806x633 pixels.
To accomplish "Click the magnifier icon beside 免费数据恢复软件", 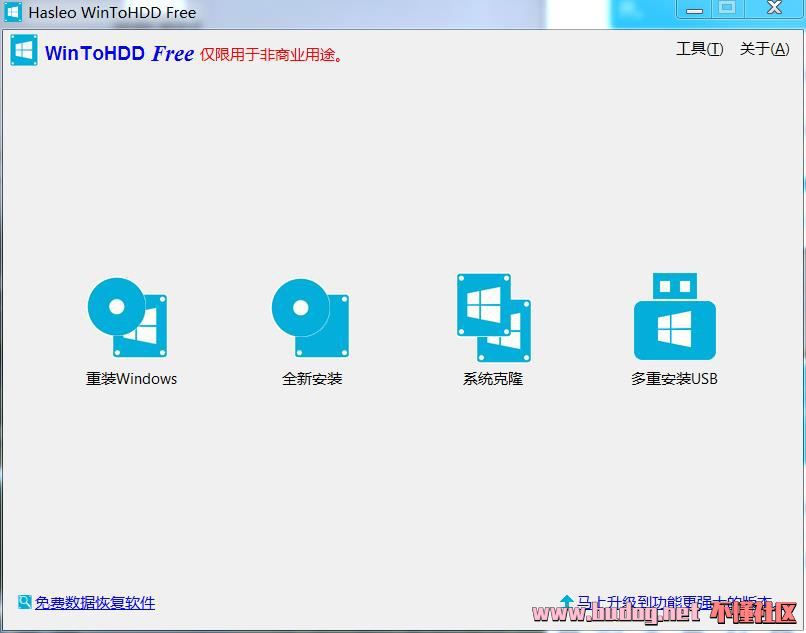I will click(24, 602).
